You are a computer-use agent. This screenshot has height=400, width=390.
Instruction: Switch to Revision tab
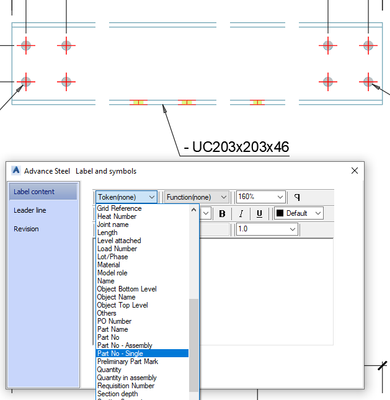tap(26, 229)
